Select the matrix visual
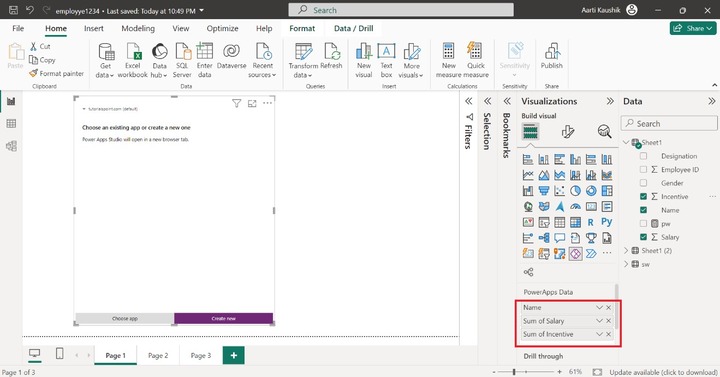The image size is (720, 377). pos(575,222)
